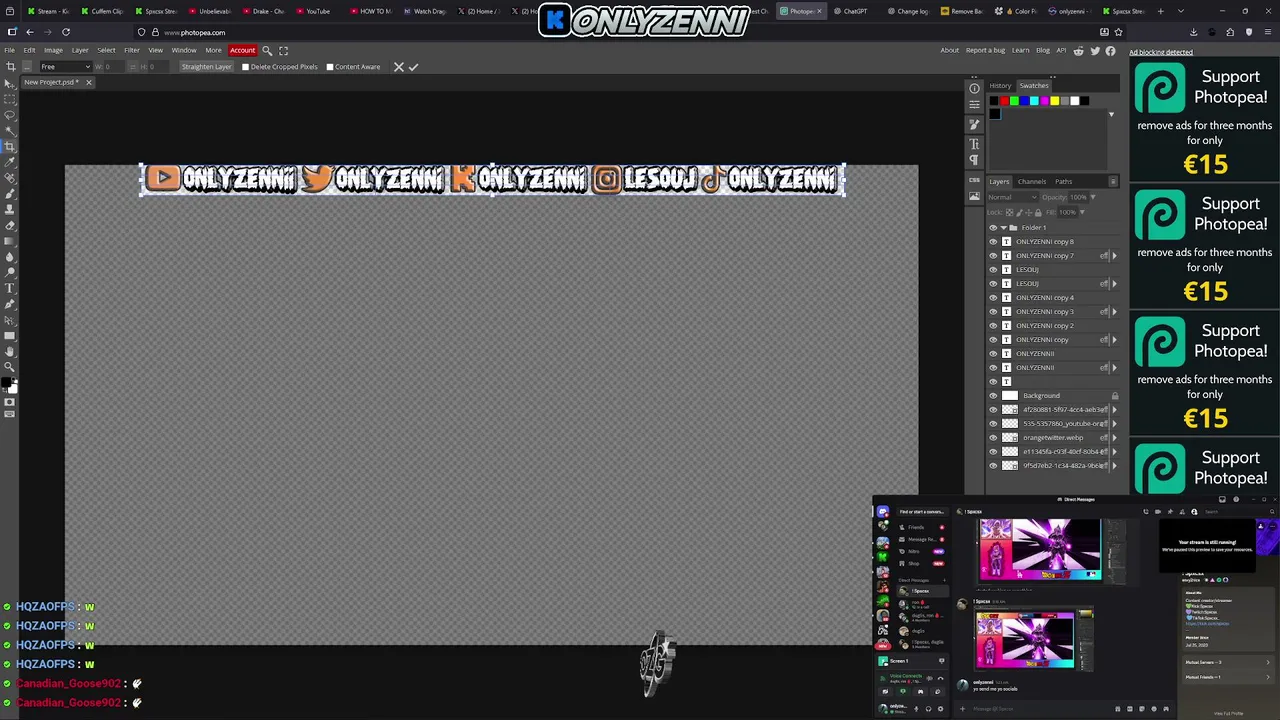Switch to the History tab

(x=1000, y=86)
